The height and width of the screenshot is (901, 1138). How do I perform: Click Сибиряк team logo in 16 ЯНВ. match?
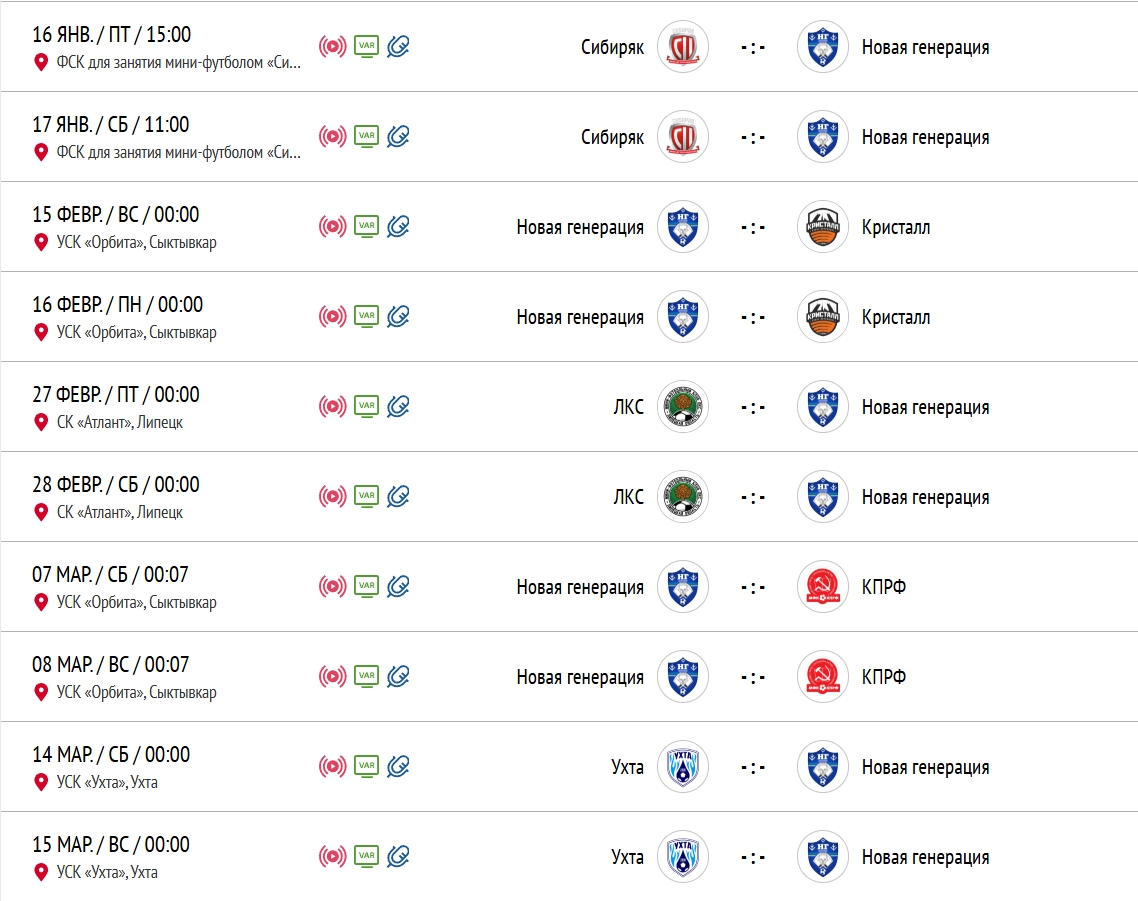[683, 47]
